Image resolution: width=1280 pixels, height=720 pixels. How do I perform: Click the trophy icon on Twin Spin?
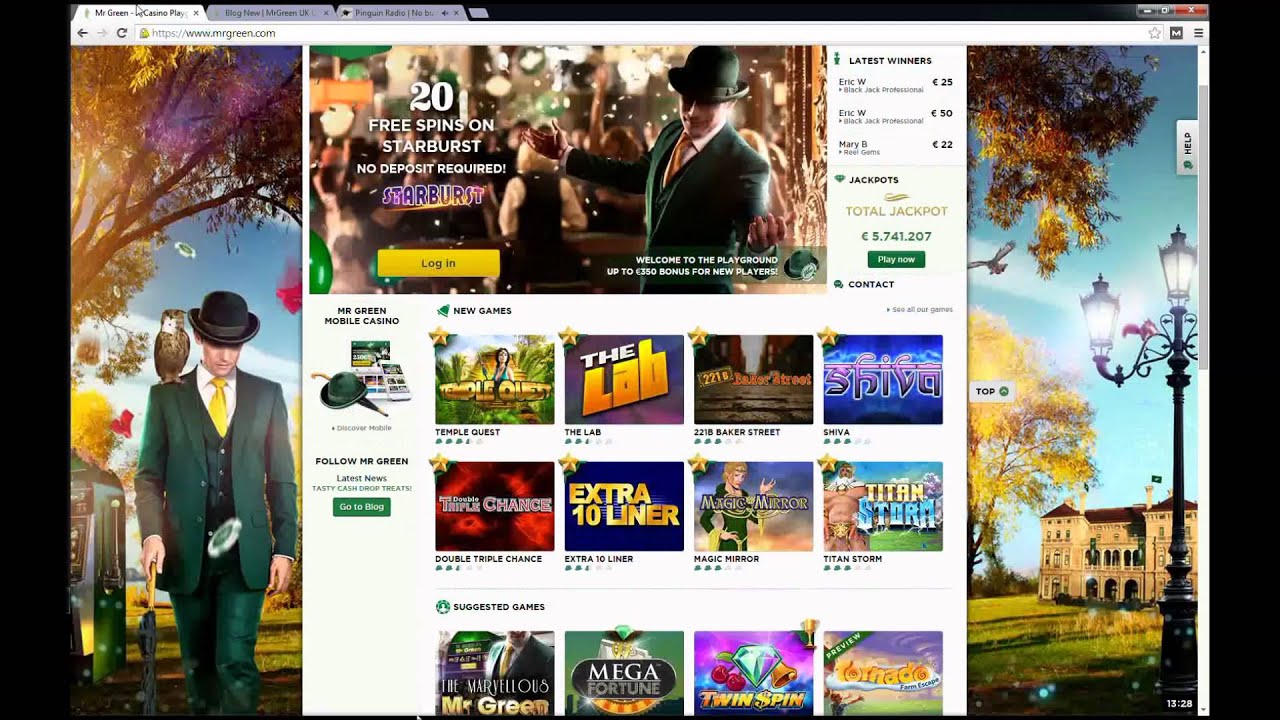coord(809,634)
